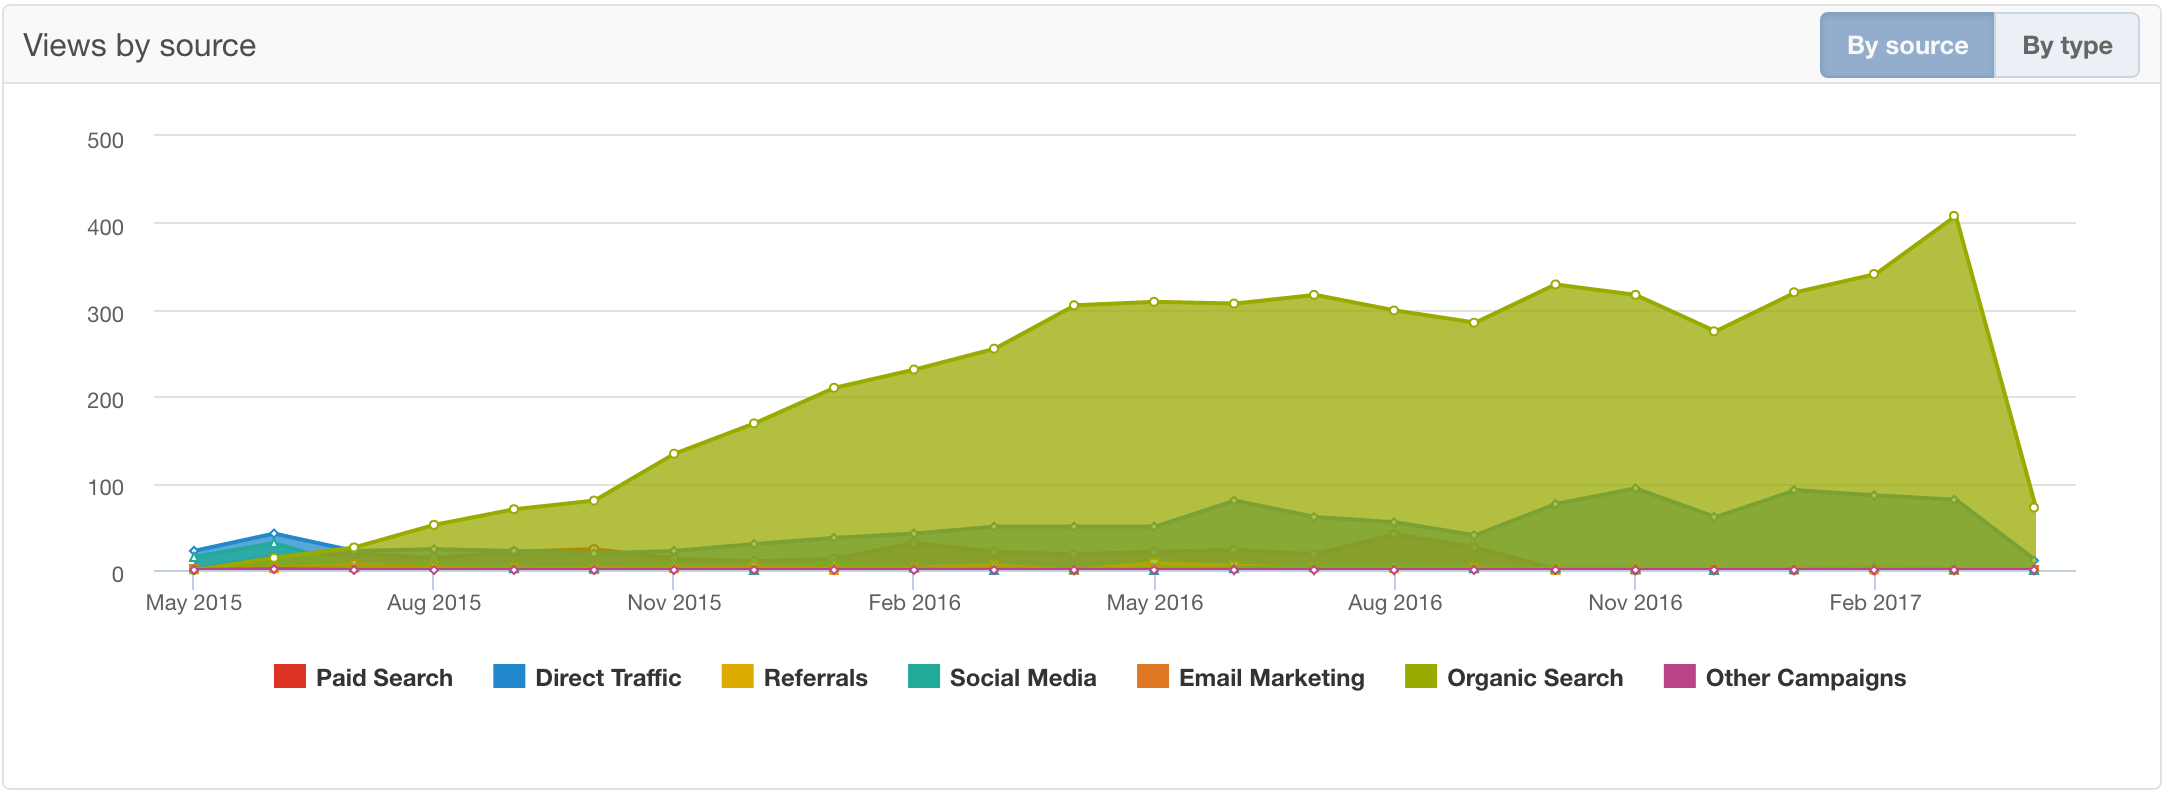This screenshot has height=794, width=2166.
Task: Click the 400 y-axis value
Action: 105,228
